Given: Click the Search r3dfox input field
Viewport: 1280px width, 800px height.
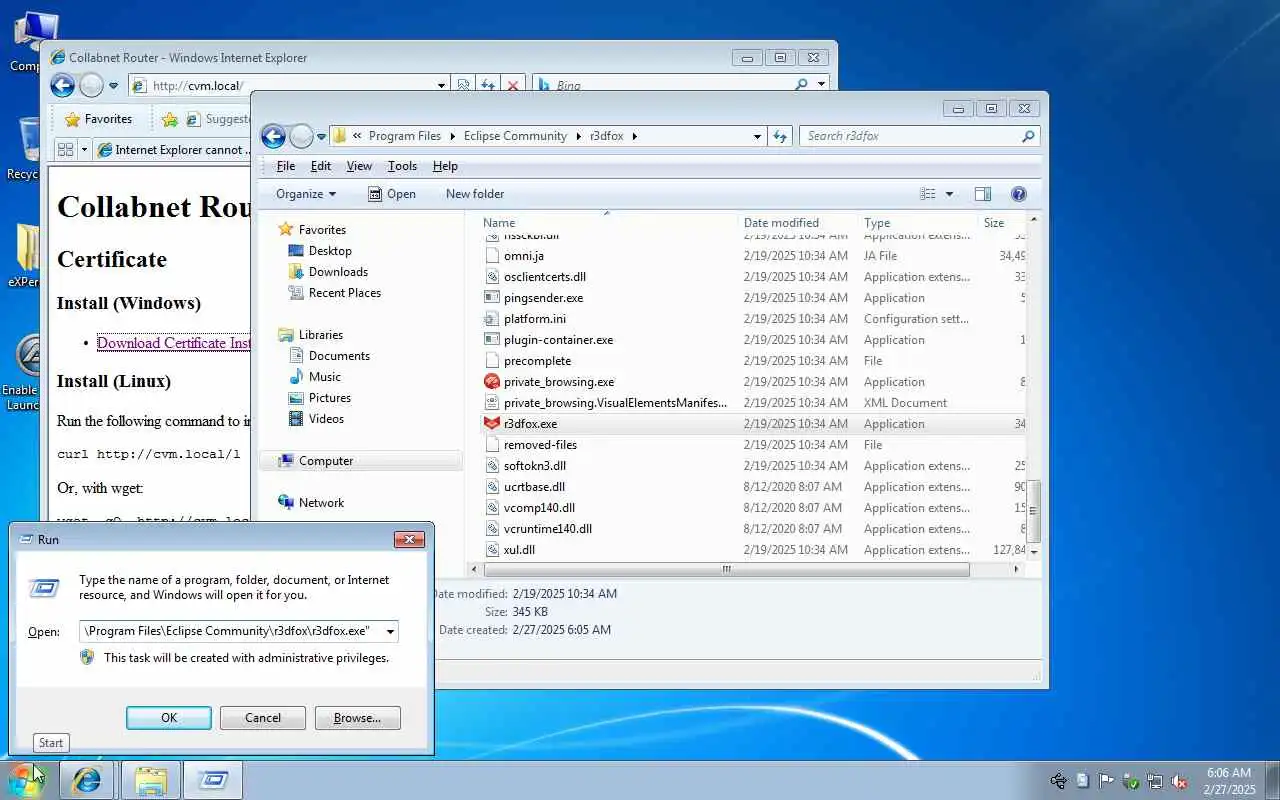Looking at the screenshot, I should 910,136.
